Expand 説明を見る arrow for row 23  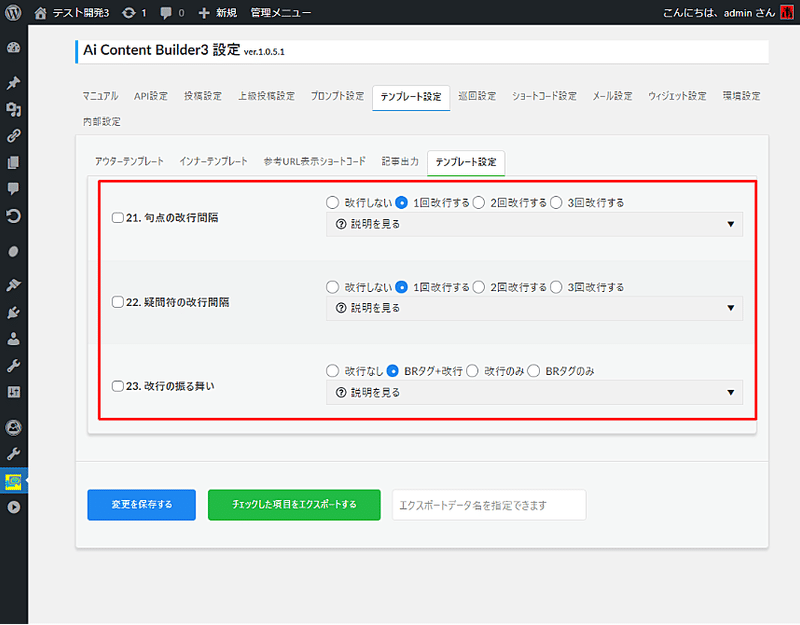(x=731, y=392)
